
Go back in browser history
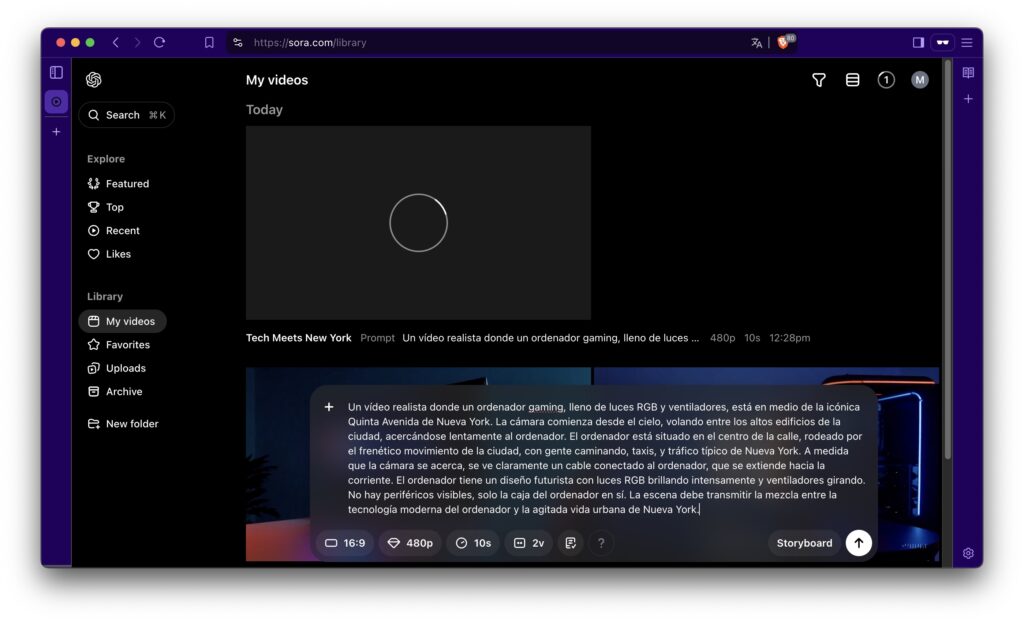click(x=116, y=42)
